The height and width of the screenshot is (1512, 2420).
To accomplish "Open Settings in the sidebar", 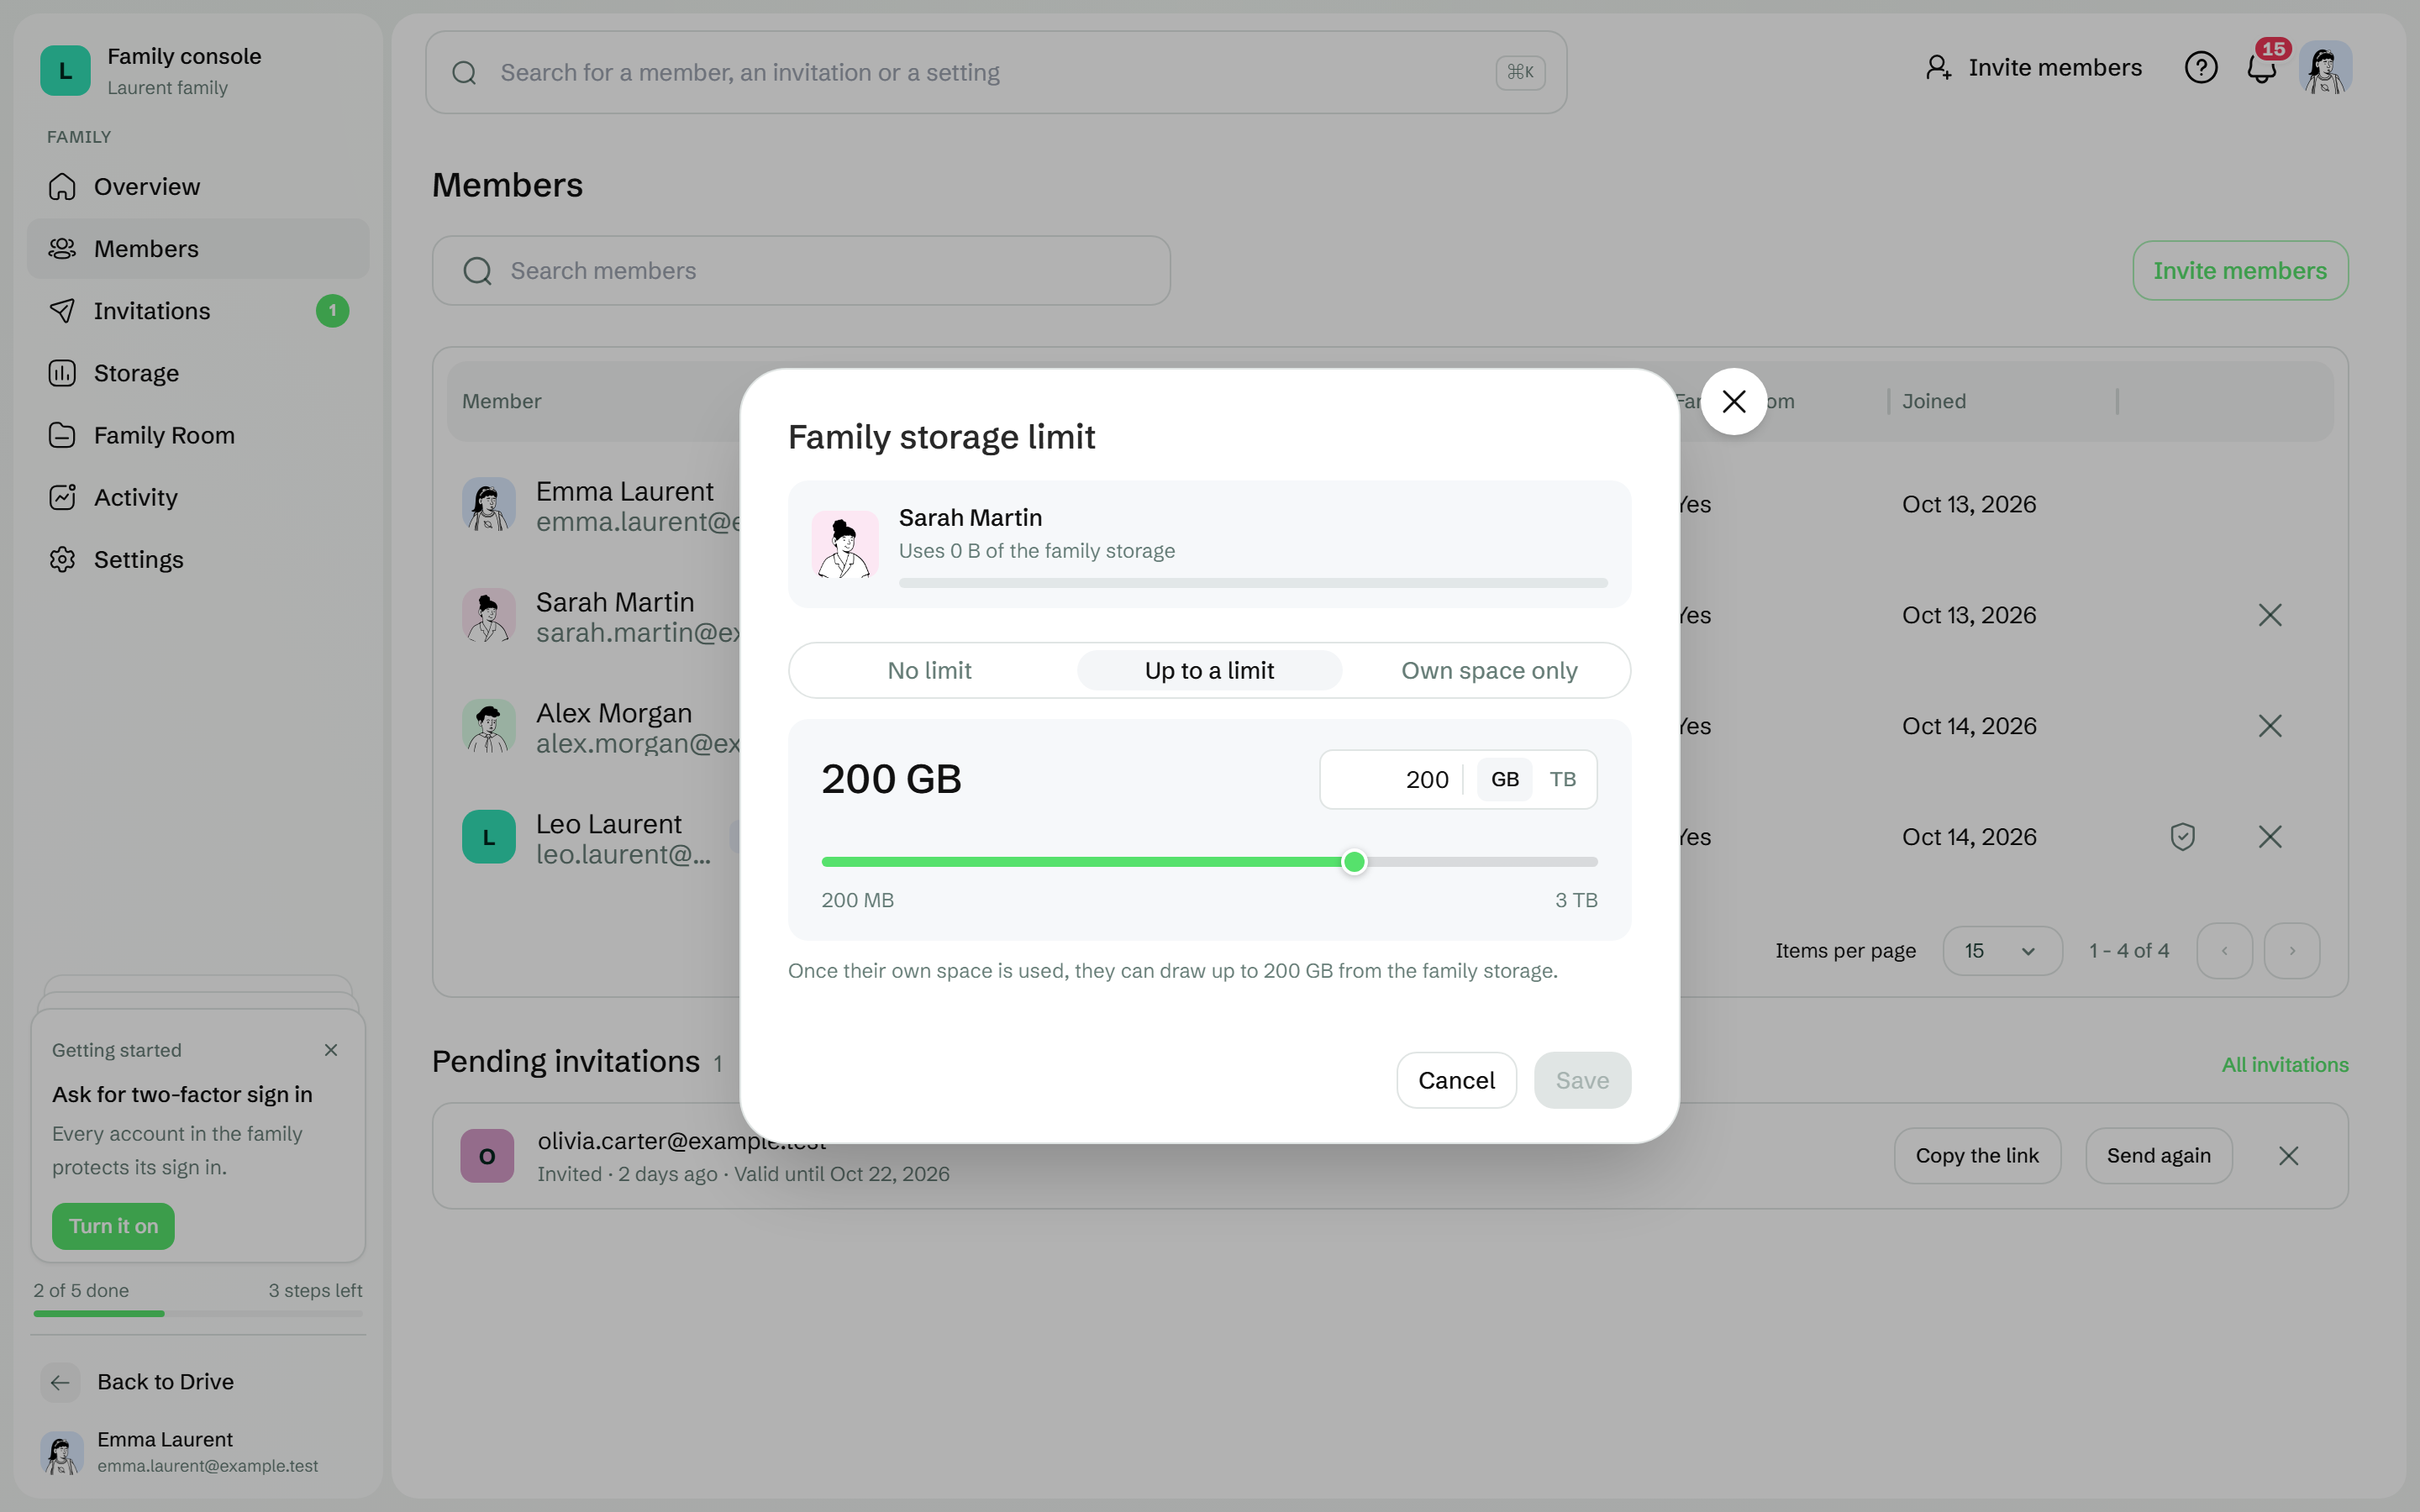I will point(198,559).
